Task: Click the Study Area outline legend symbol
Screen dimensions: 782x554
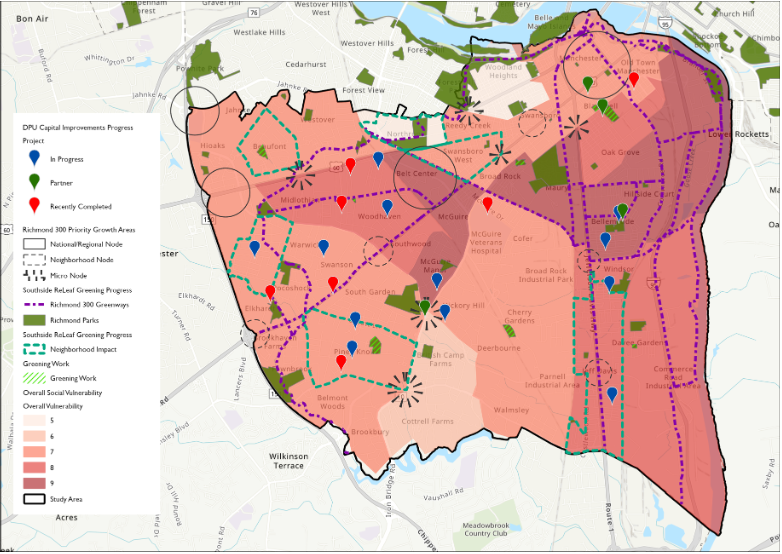Action: [x=34, y=499]
